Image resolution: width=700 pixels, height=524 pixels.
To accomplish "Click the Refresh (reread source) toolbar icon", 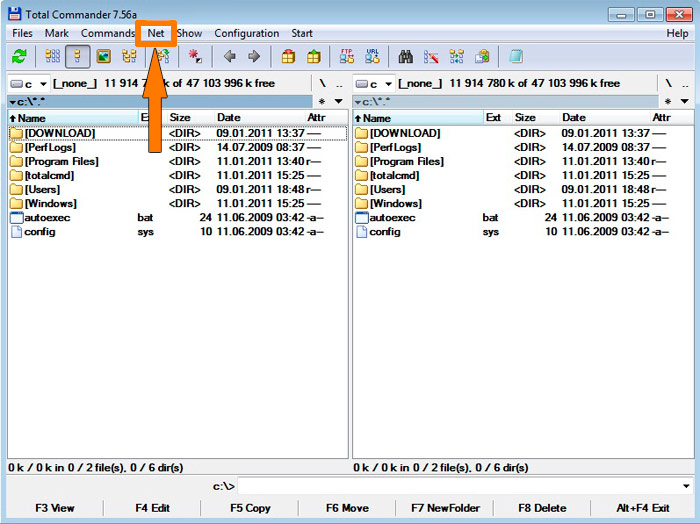I will pos(19,57).
